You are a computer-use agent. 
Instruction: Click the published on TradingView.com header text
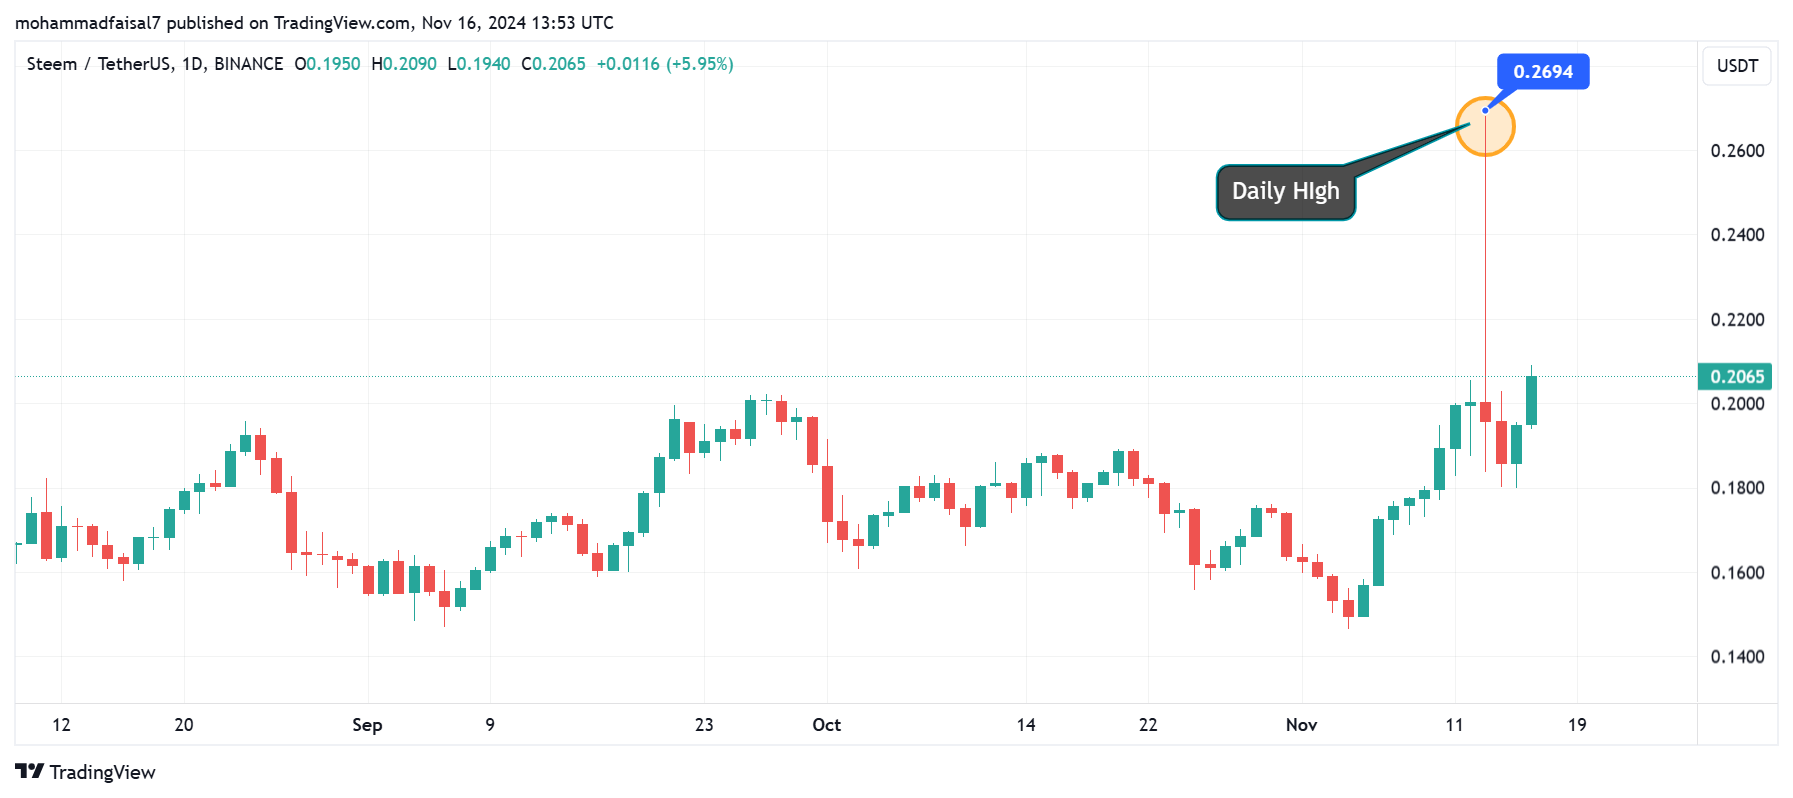tap(314, 23)
